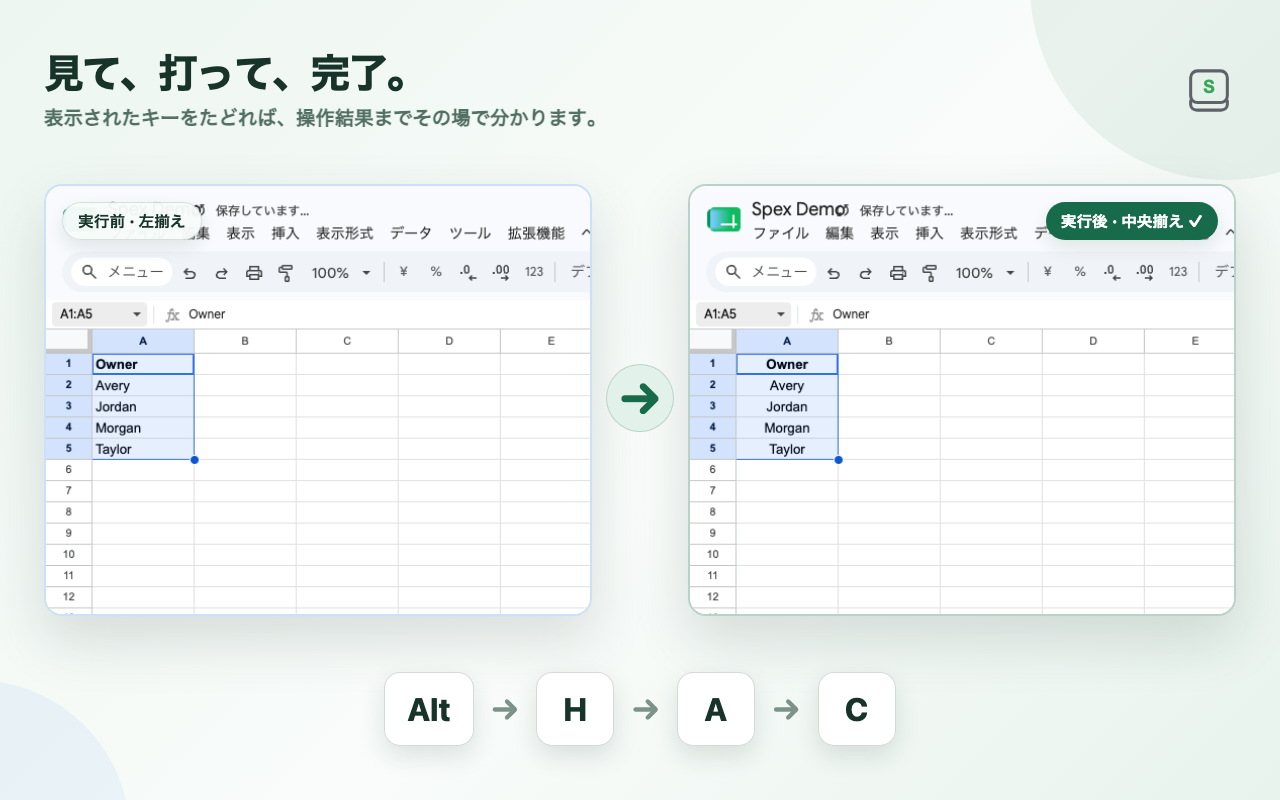Click the C key button
Viewport: 1280px width, 800px height.
tap(857, 709)
